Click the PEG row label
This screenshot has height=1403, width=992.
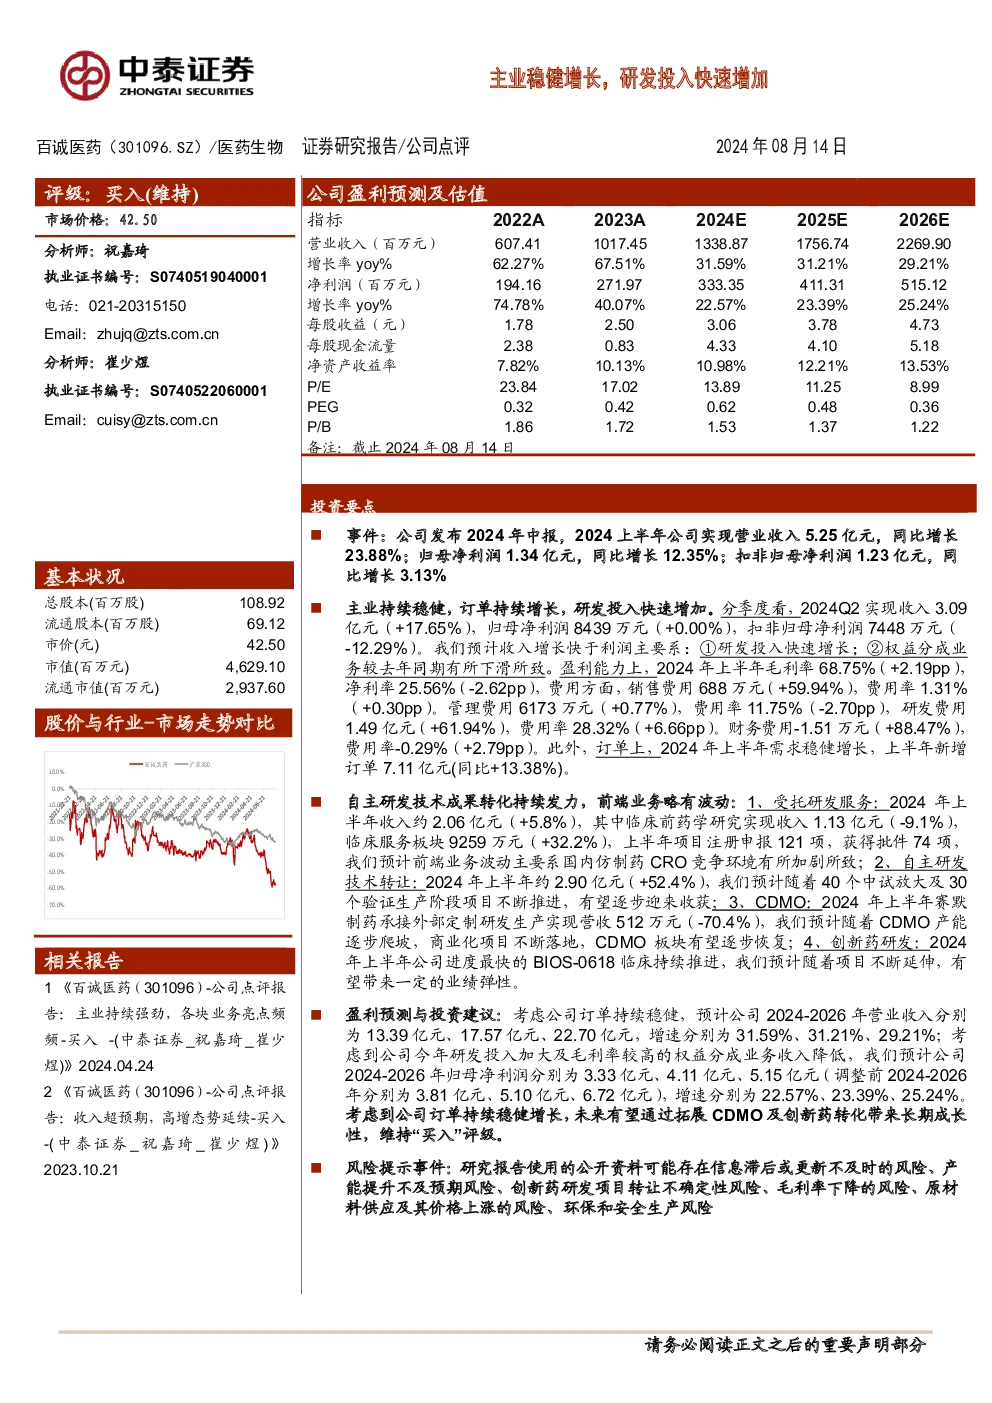pos(323,407)
